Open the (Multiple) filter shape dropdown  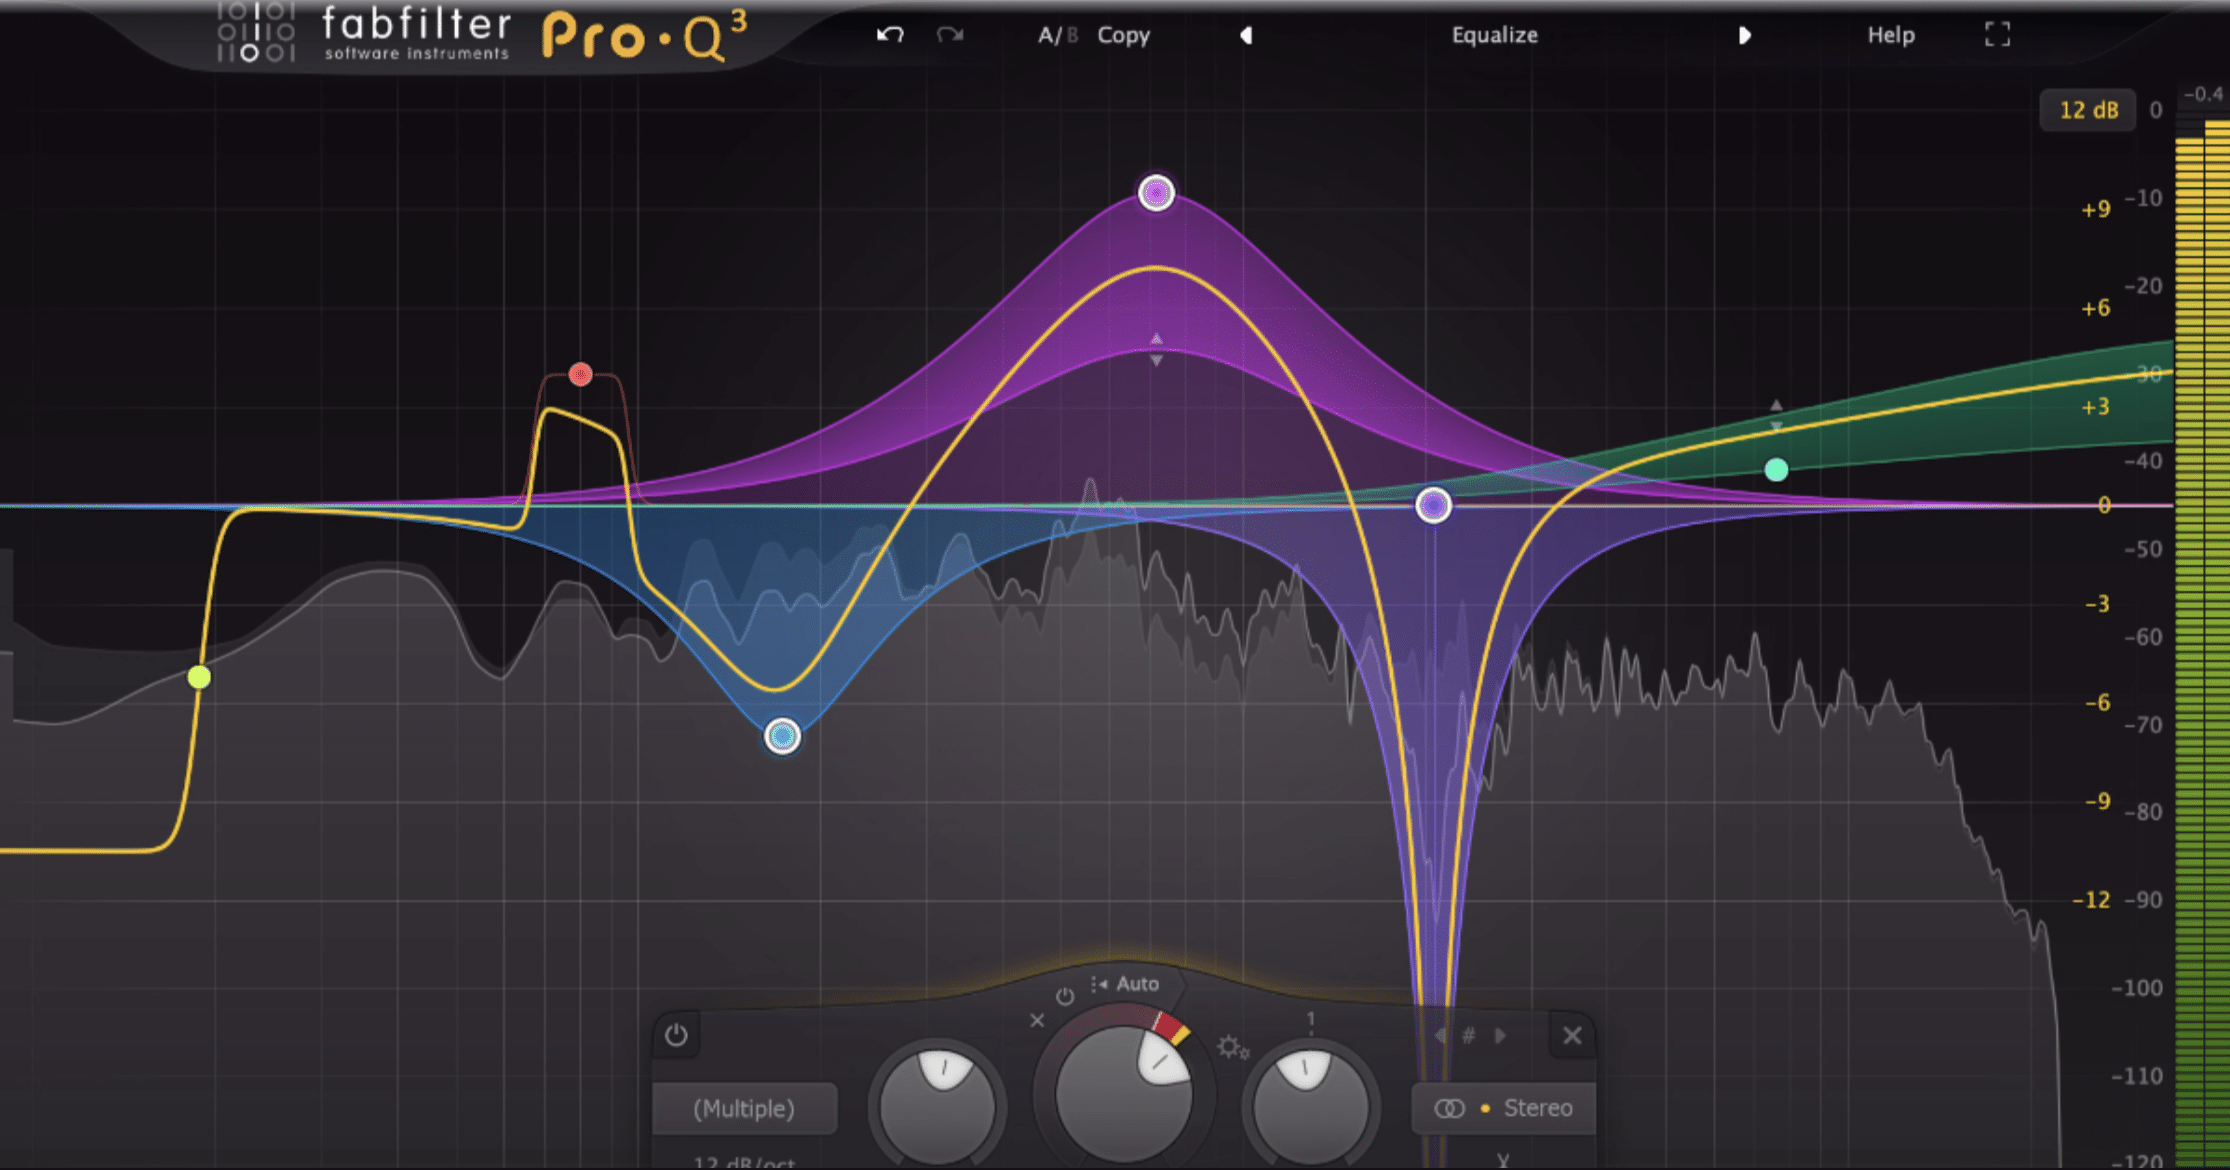point(744,1108)
